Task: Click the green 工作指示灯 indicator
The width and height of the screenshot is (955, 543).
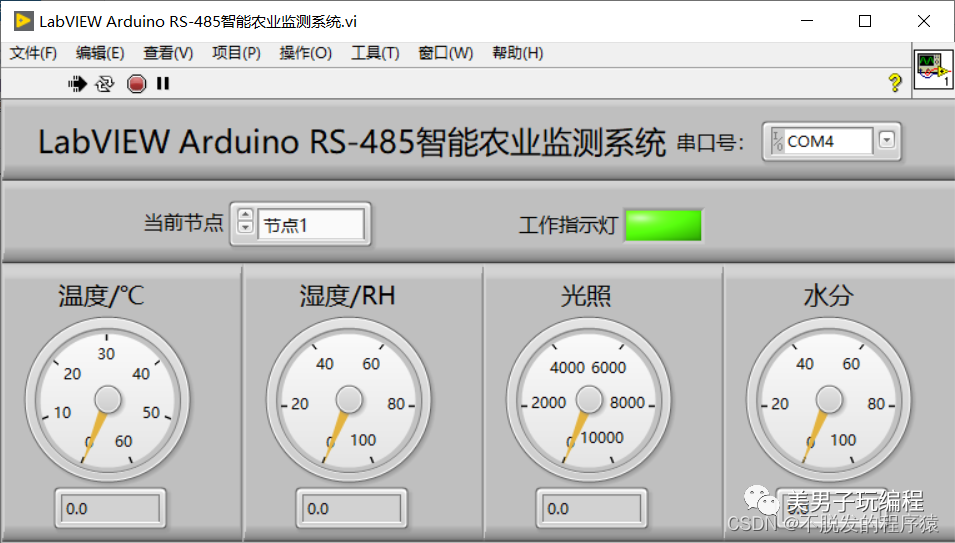Action: (x=663, y=225)
